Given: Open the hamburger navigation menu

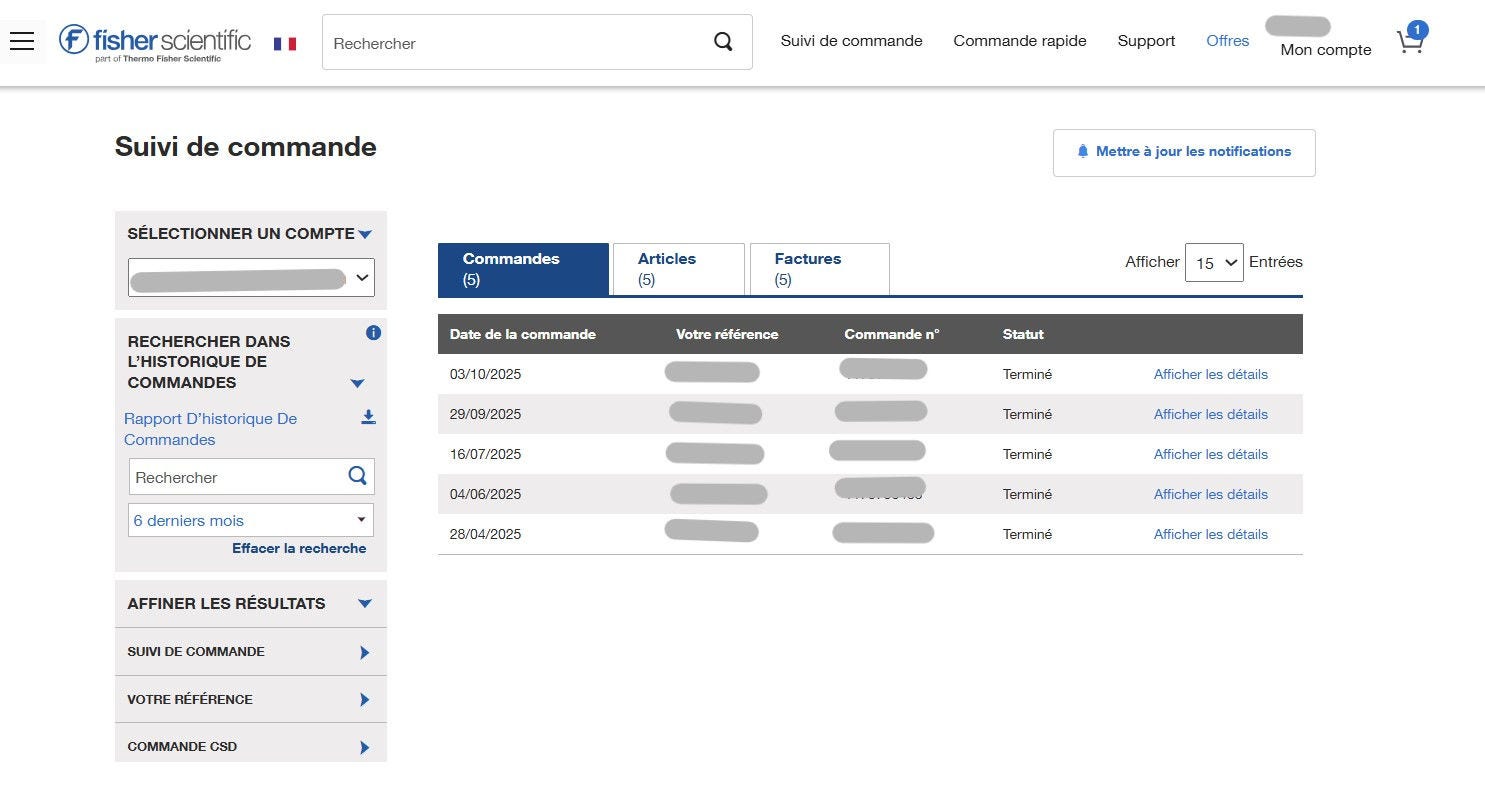Looking at the screenshot, I should tap(22, 41).
